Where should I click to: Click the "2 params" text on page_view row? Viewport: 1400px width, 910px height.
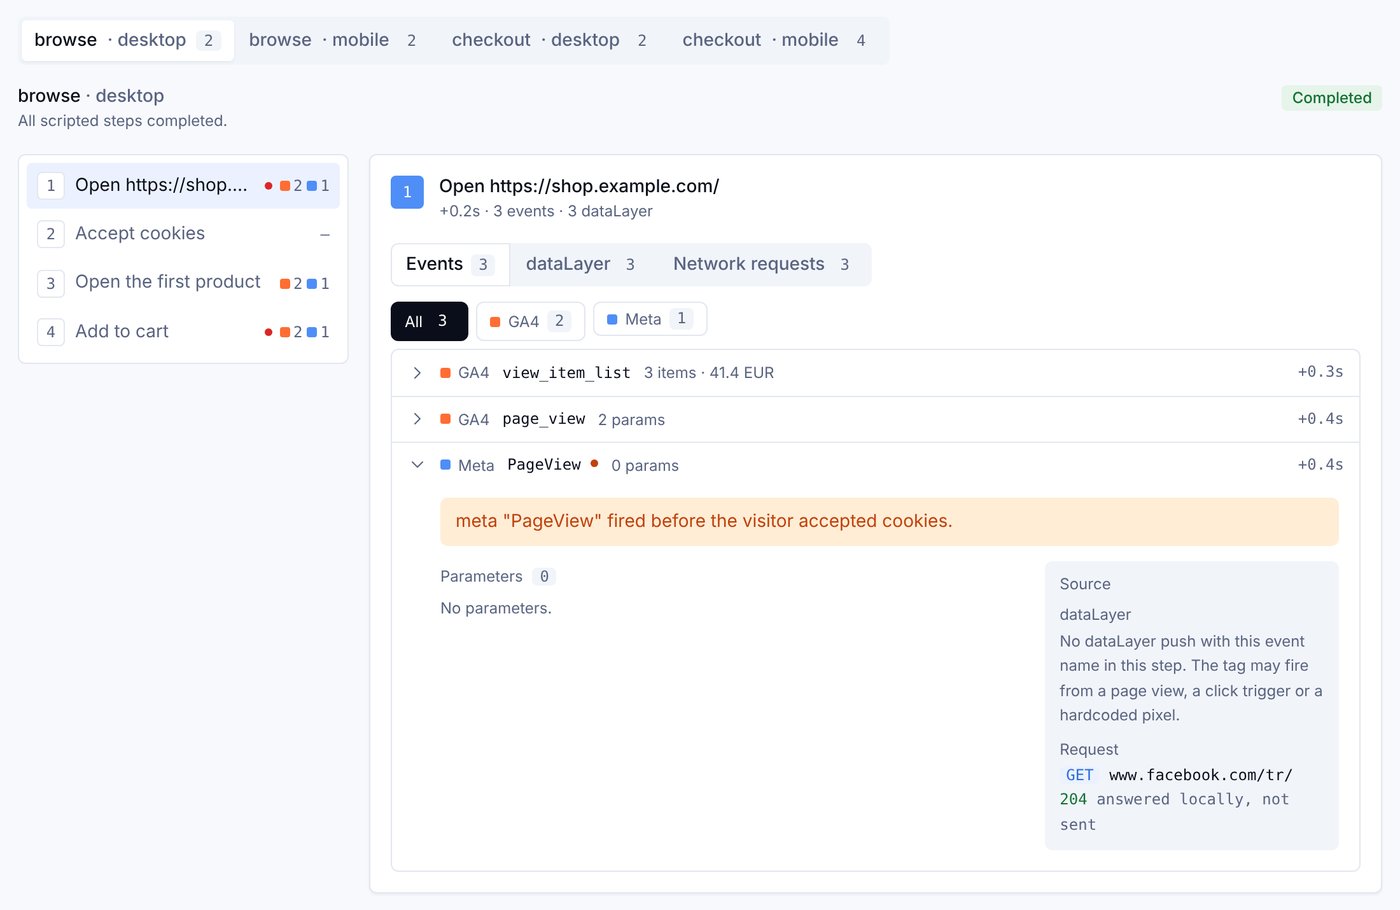pos(631,420)
